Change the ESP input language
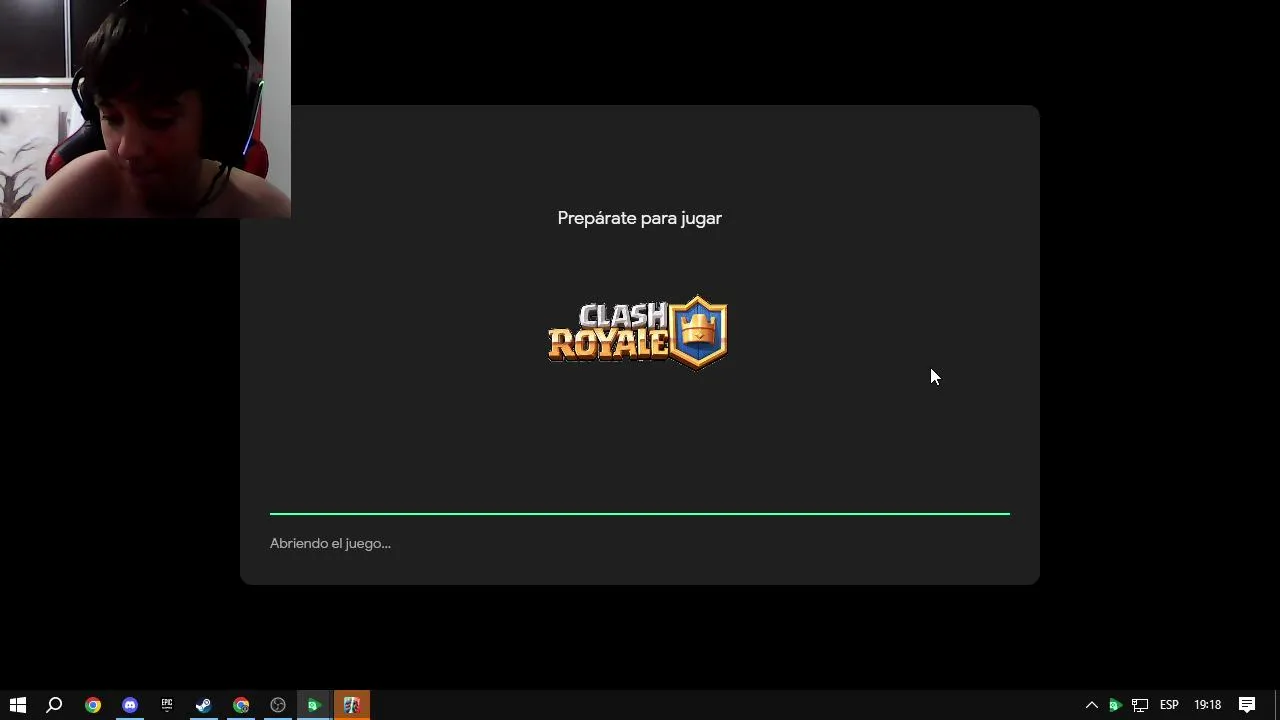The width and height of the screenshot is (1280, 720). click(x=1169, y=705)
